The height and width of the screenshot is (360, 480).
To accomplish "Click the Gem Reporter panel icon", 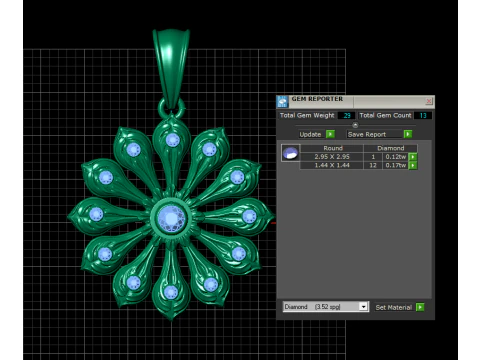I will (x=283, y=102).
